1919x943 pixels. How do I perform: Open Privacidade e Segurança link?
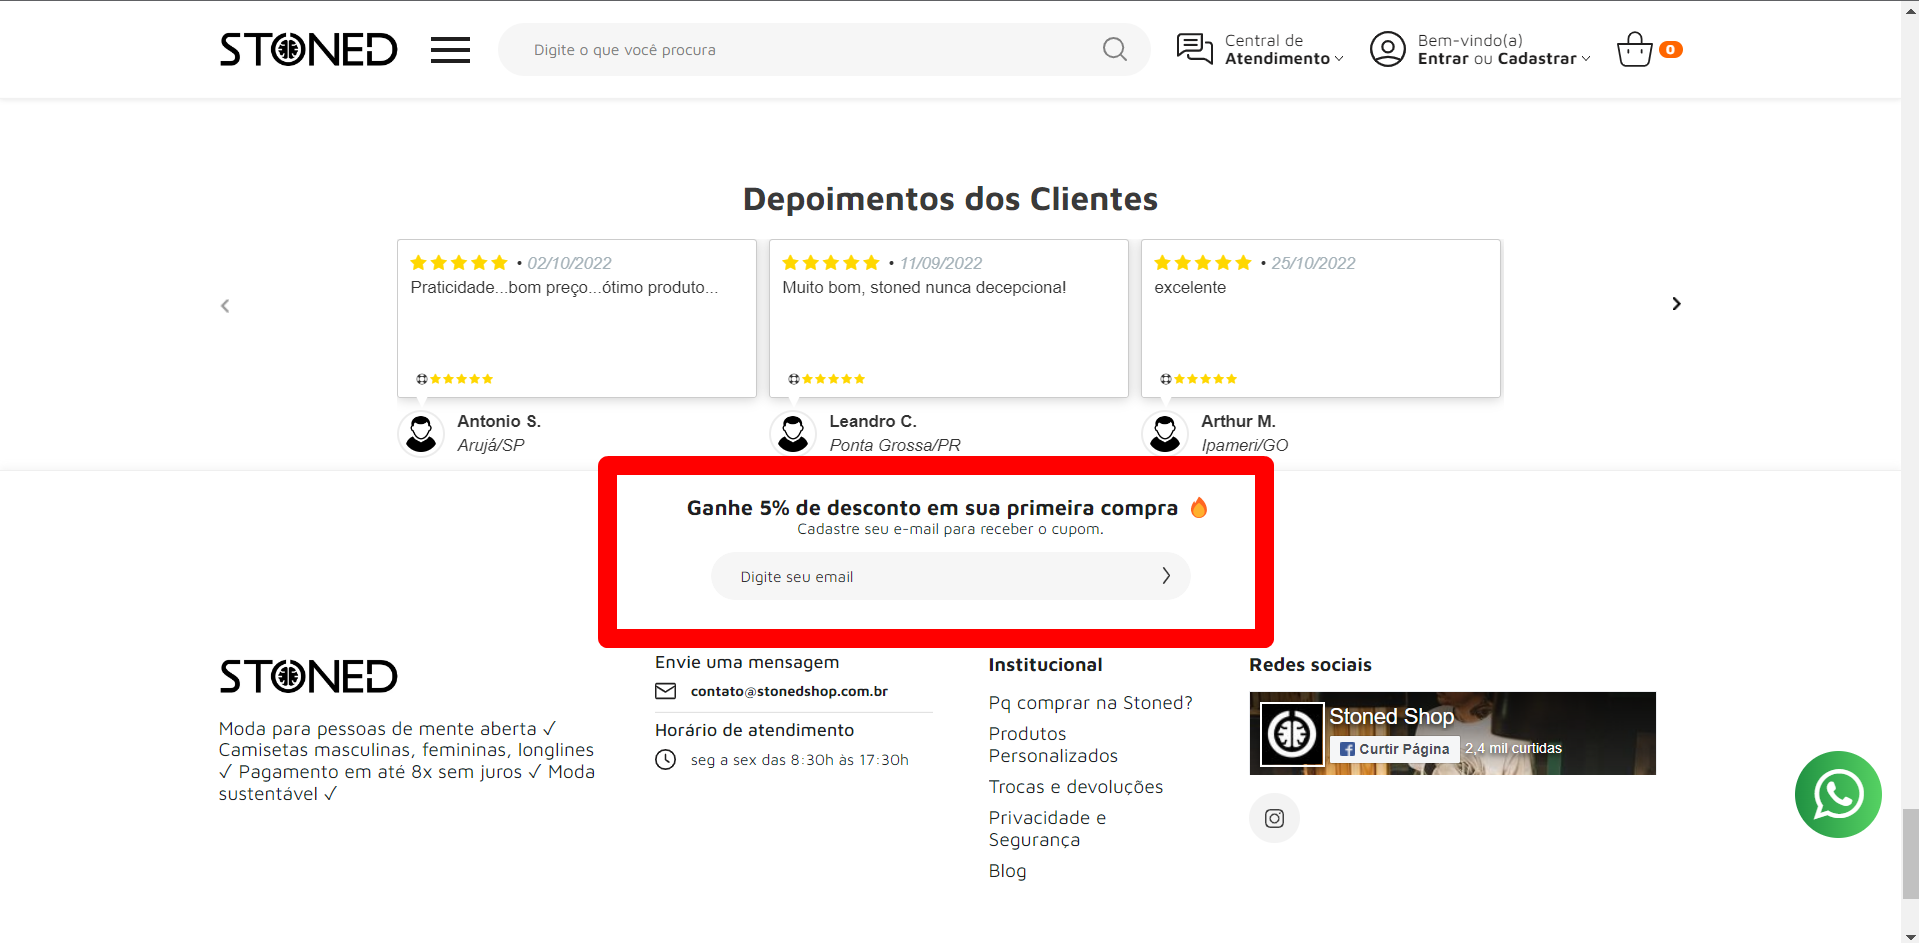coord(1047,829)
